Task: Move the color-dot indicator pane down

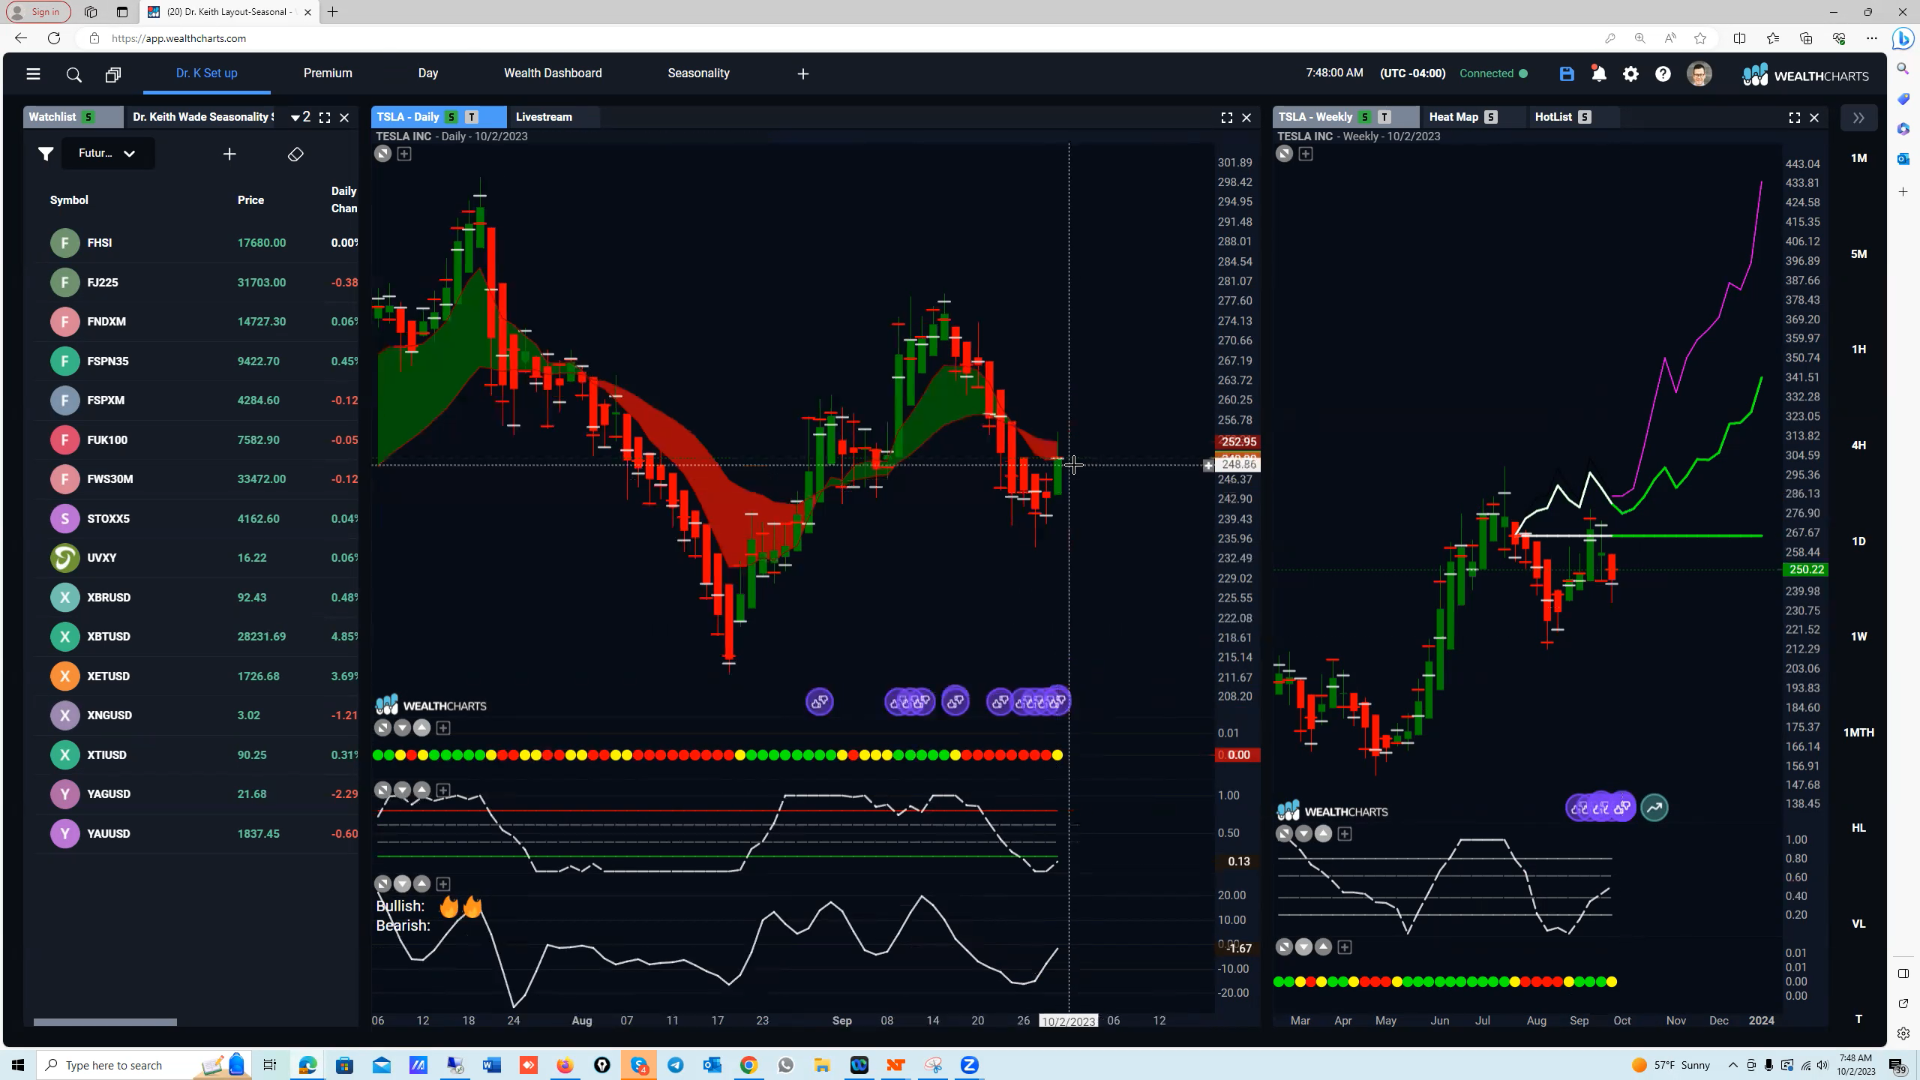Action: [402, 728]
